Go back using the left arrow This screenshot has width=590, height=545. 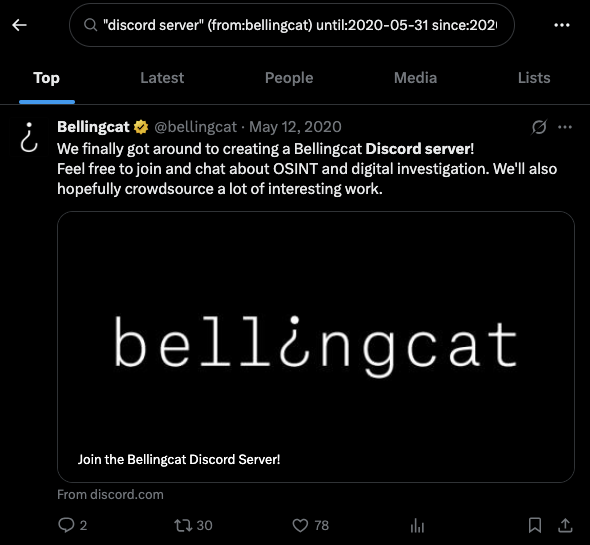[19, 25]
